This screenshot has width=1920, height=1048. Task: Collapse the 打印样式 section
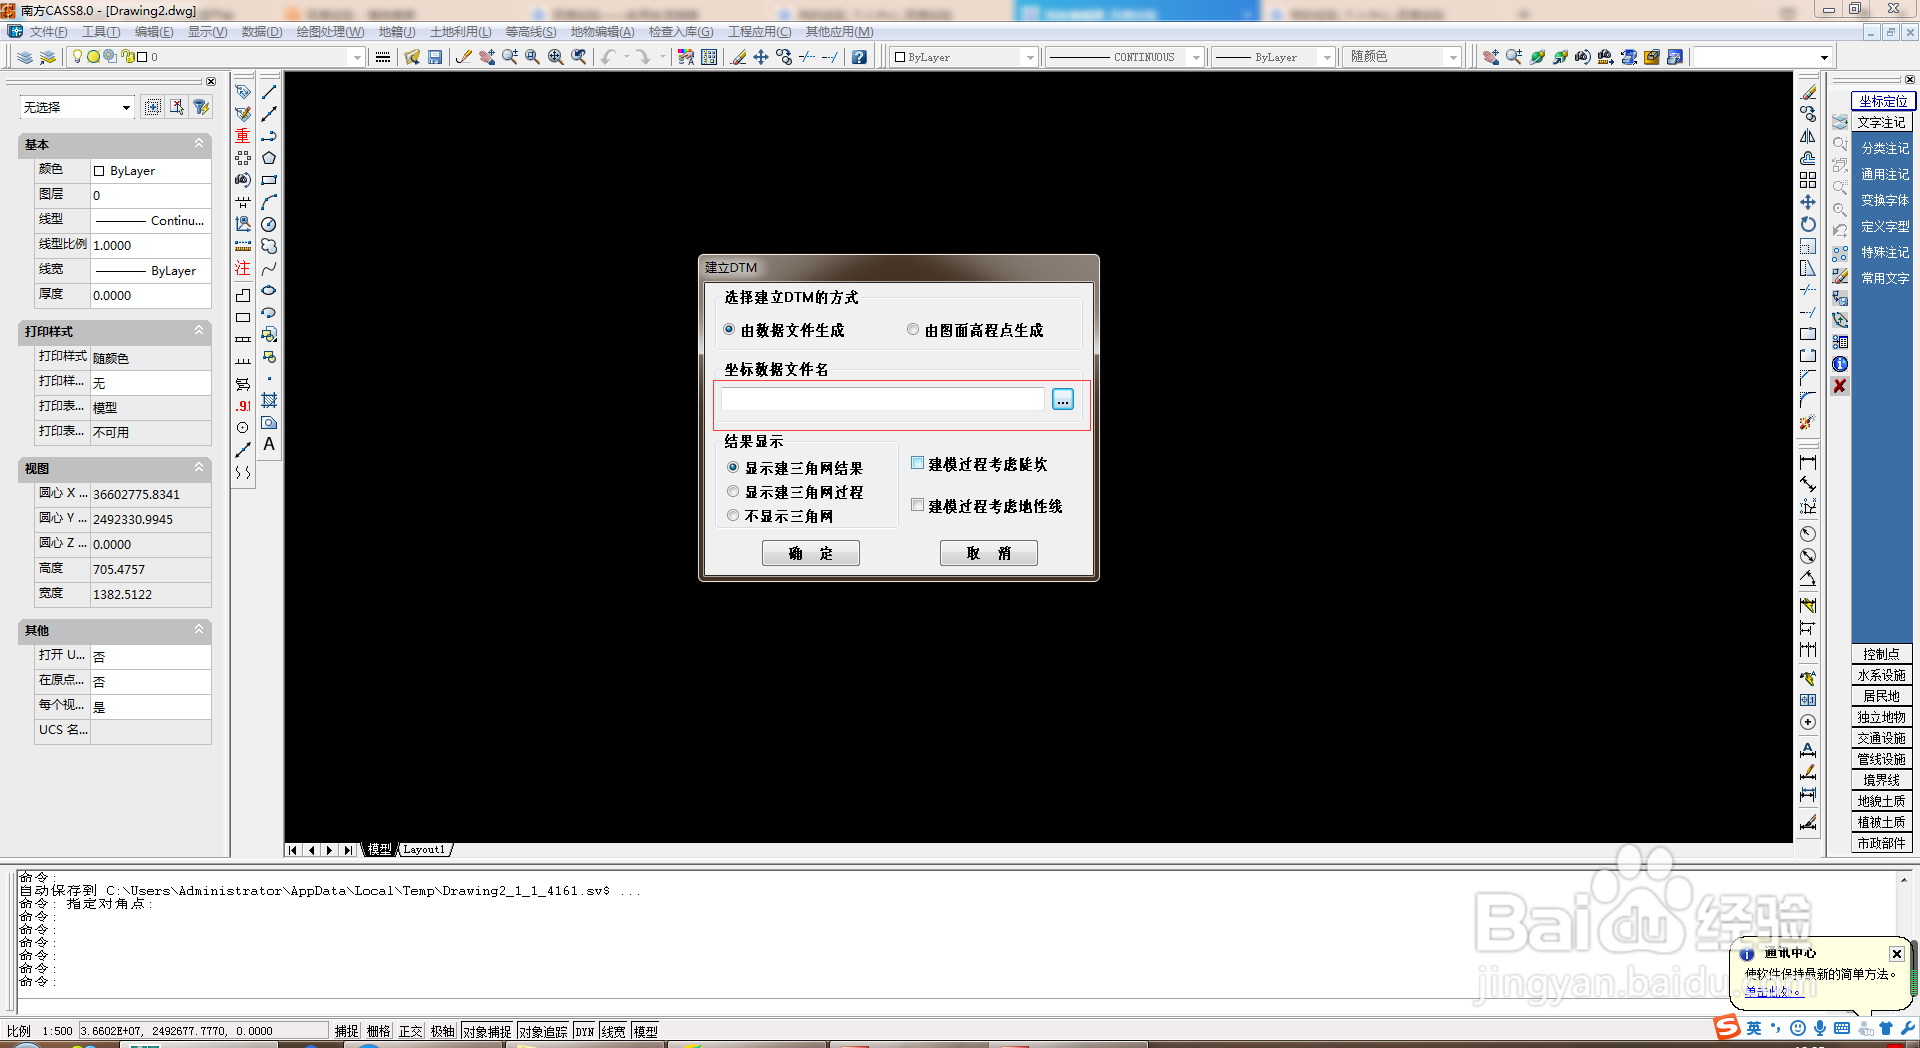(199, 331)
